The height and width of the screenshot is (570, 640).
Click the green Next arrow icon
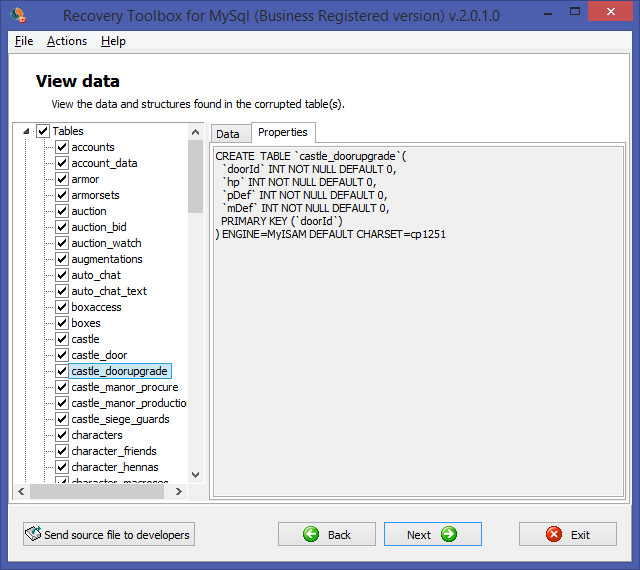pos(449,534)
